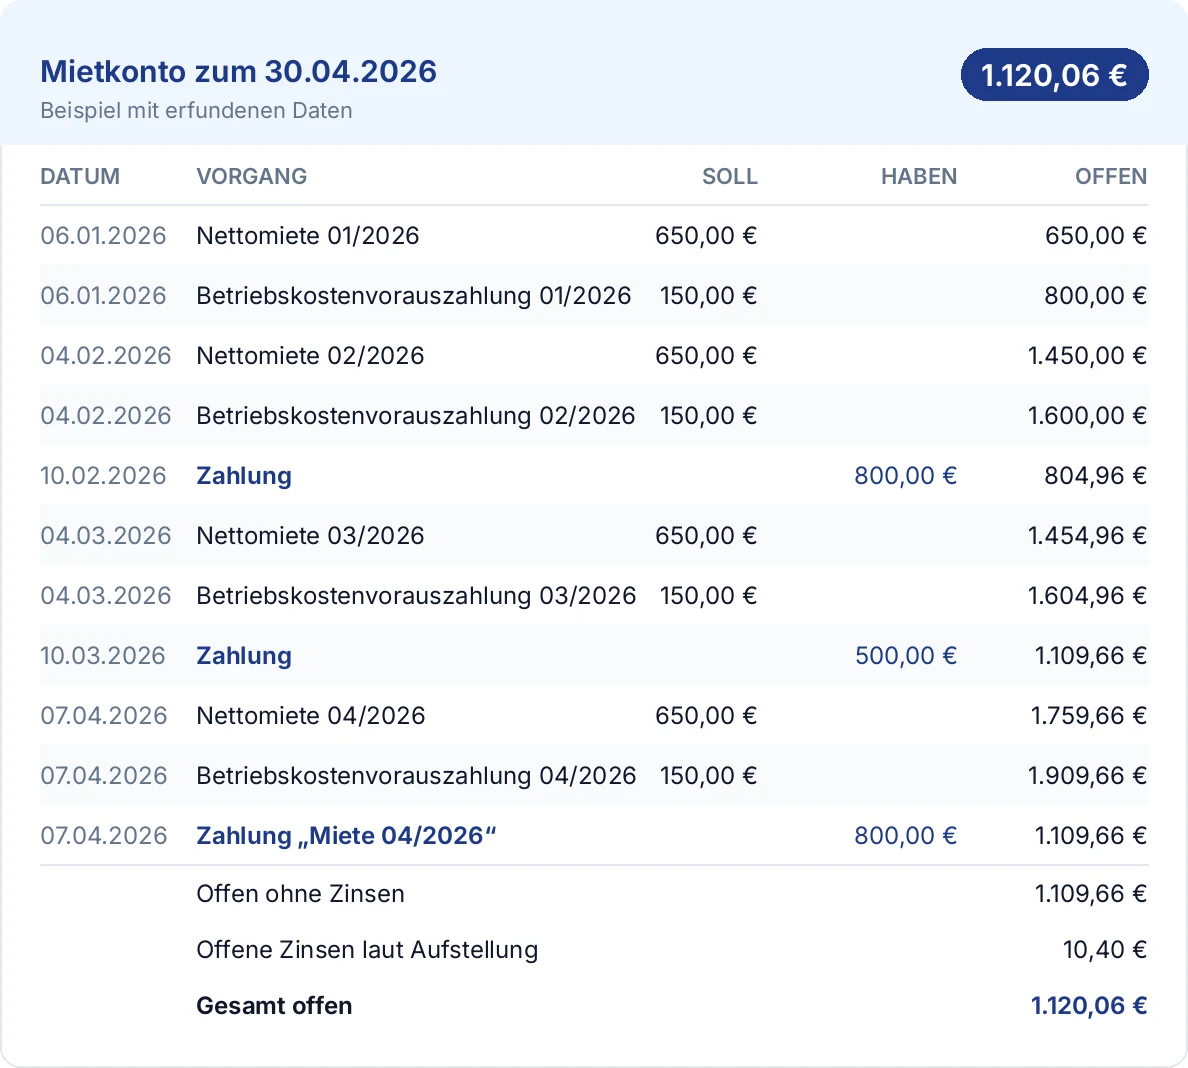Click the 1.759,66 € open balance
1188x1068 pixels.
pyautogui.click(x=1089, y=715)
